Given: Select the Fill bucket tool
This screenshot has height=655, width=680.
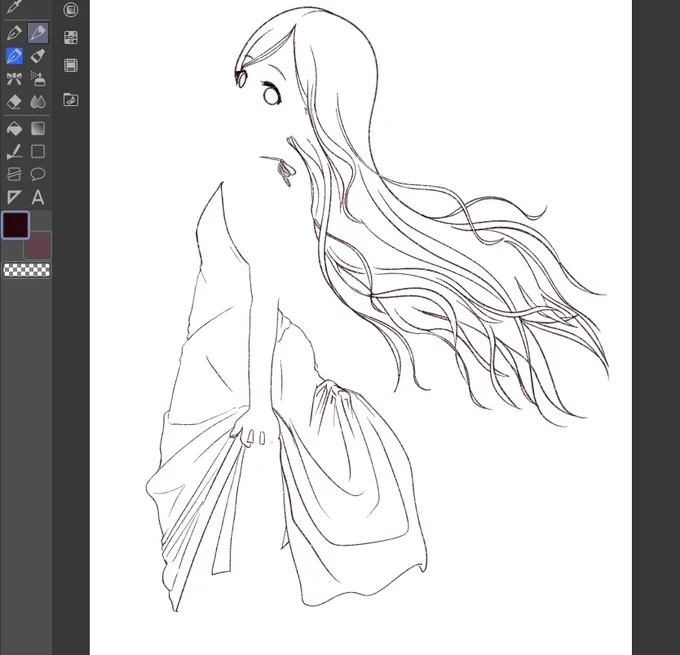Looking at the screenshot, I should click(14, 128).
